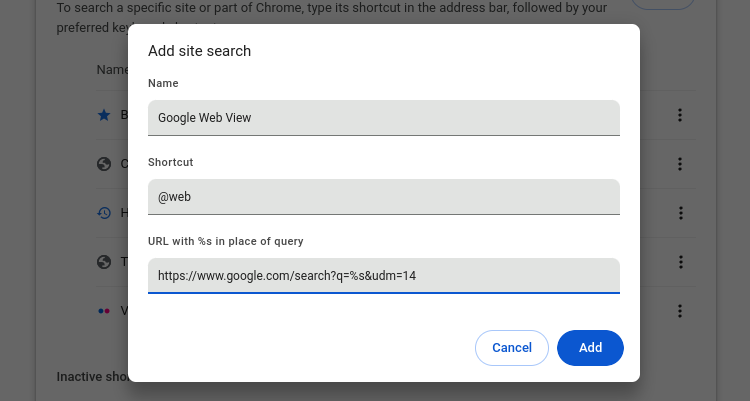The width and height of the screenshot is (750, 401).
Task: Click the Inactive shortcuts heading
Action: tap(90, 377)
